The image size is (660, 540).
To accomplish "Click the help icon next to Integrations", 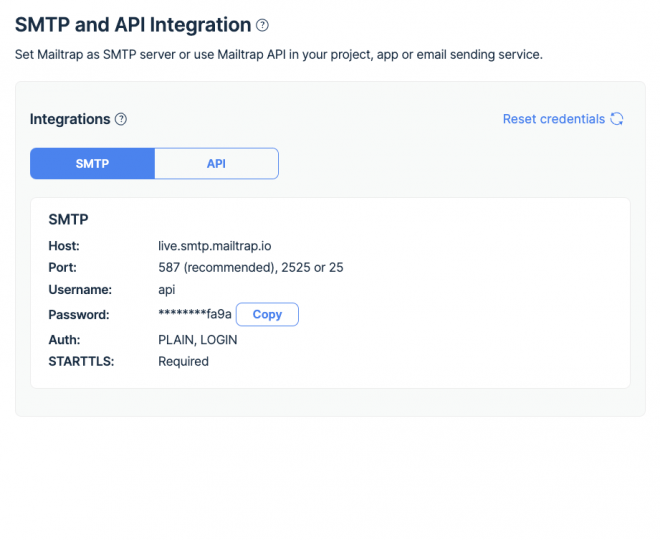I will [x=121, y=119].
